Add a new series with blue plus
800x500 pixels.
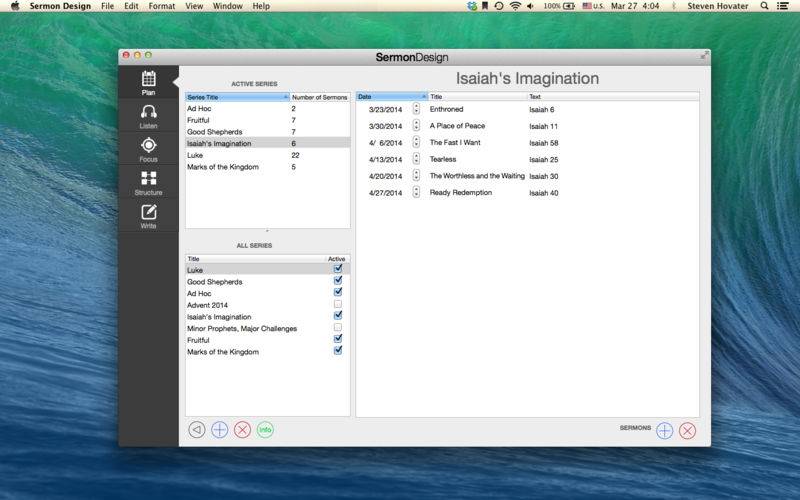(219, 430)
